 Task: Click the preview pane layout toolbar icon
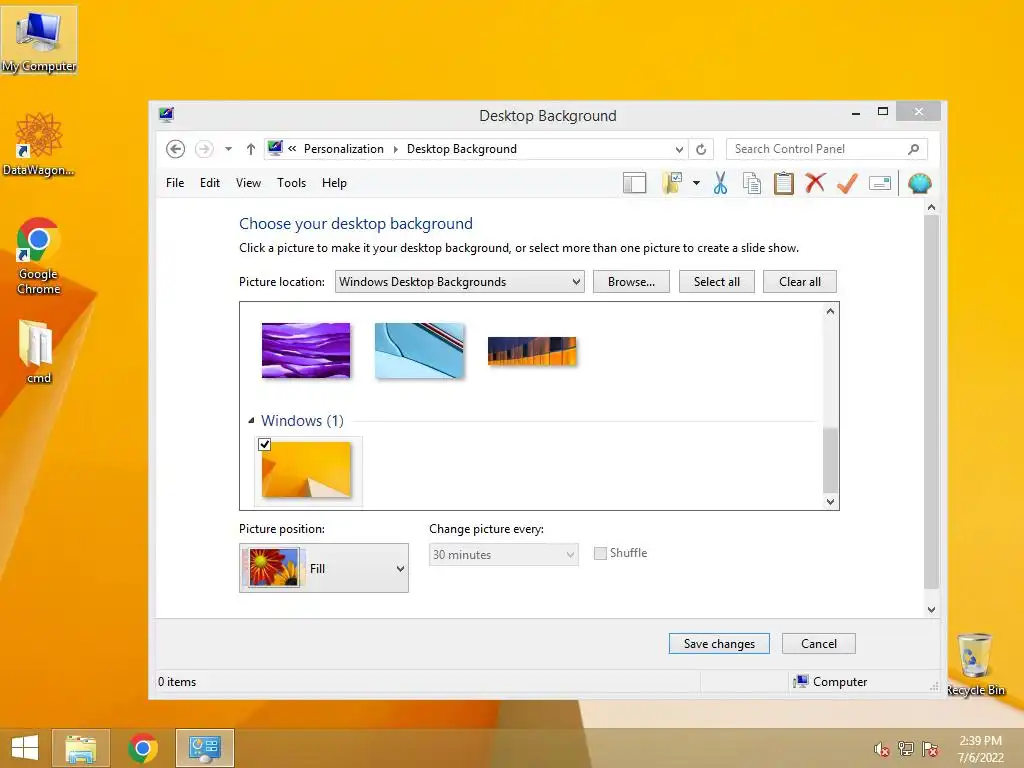[x=634, y=184]
